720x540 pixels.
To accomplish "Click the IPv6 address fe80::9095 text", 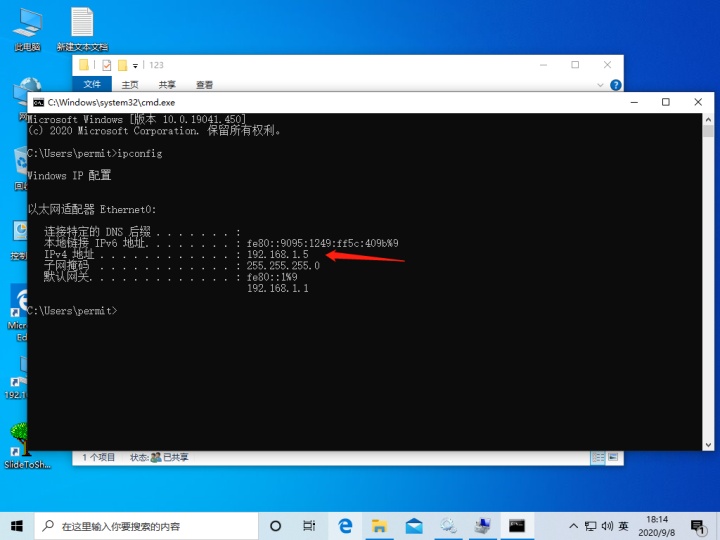I will pyautogui.click(x=322, y=243).
